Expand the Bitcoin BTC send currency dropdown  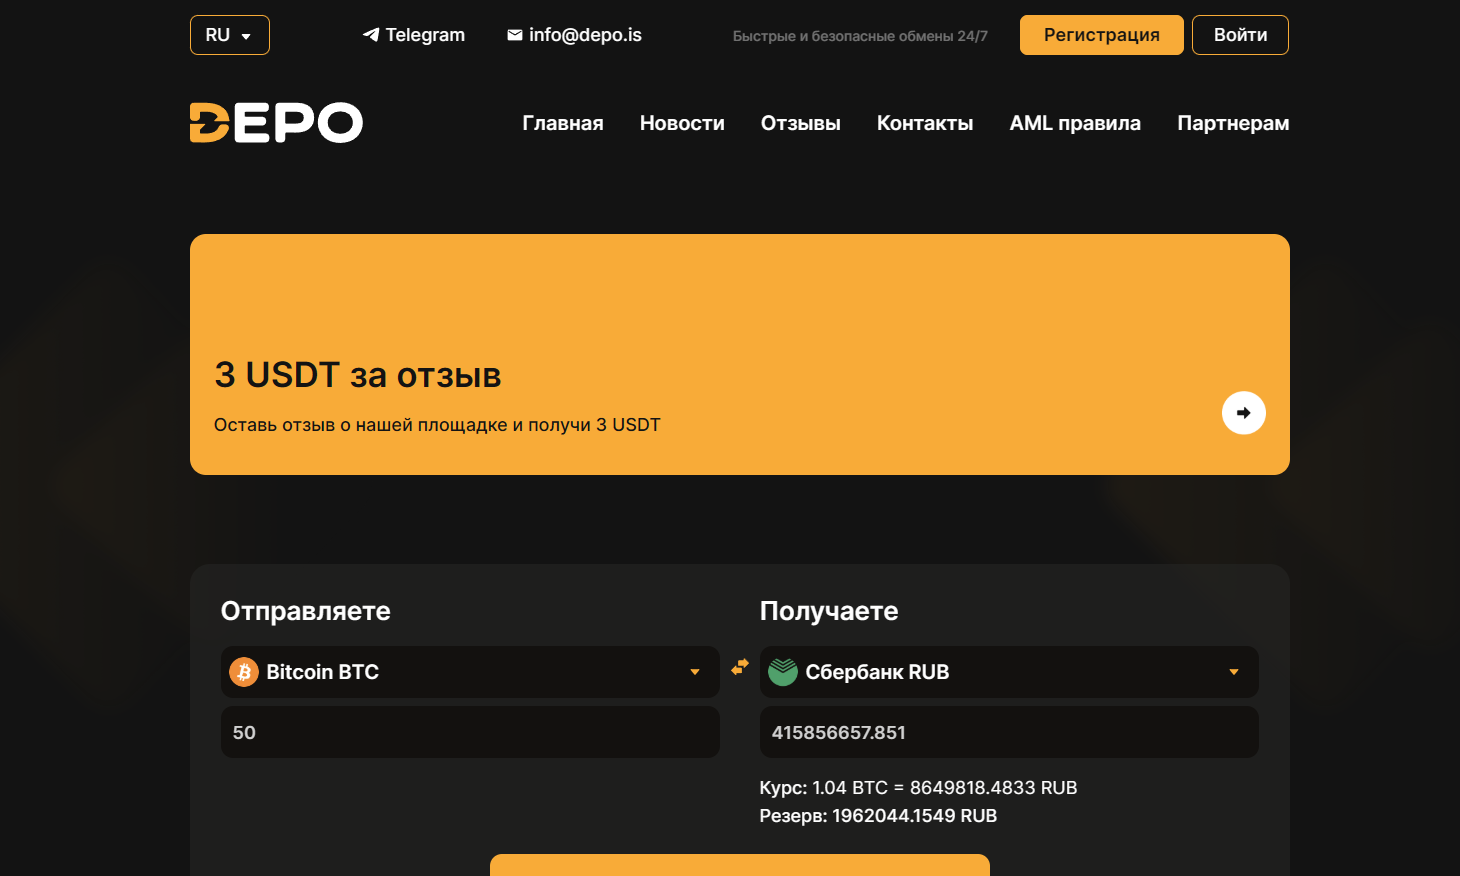tap(470, 672)
